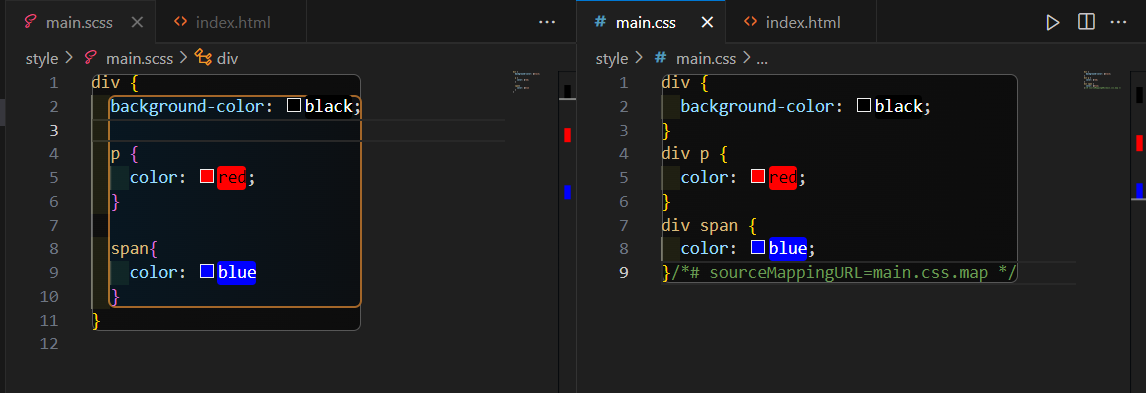Open index.html tab in right editor
1146x393 pixels.
click(x=801, y=22)
